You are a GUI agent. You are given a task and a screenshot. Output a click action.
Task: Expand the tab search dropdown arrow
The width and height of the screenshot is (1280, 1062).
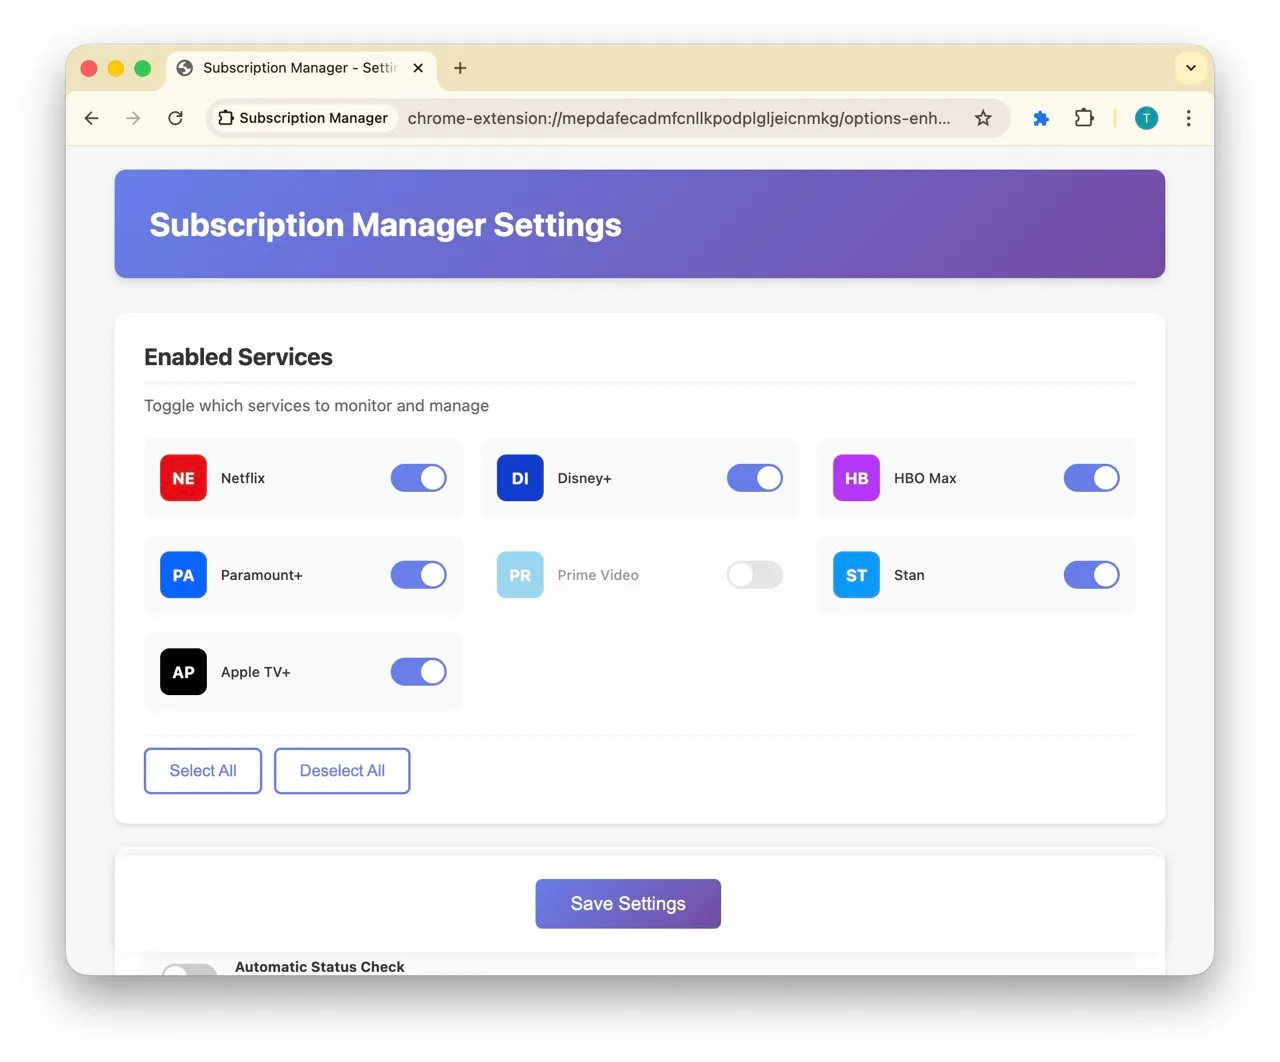[x=1190, y=68]
